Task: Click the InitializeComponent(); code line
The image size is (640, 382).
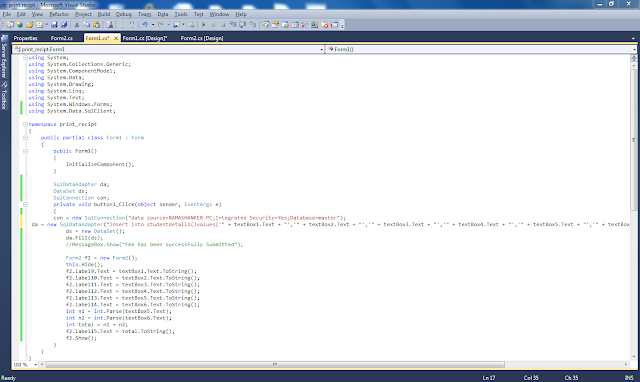Action: [x=100, y=164]
